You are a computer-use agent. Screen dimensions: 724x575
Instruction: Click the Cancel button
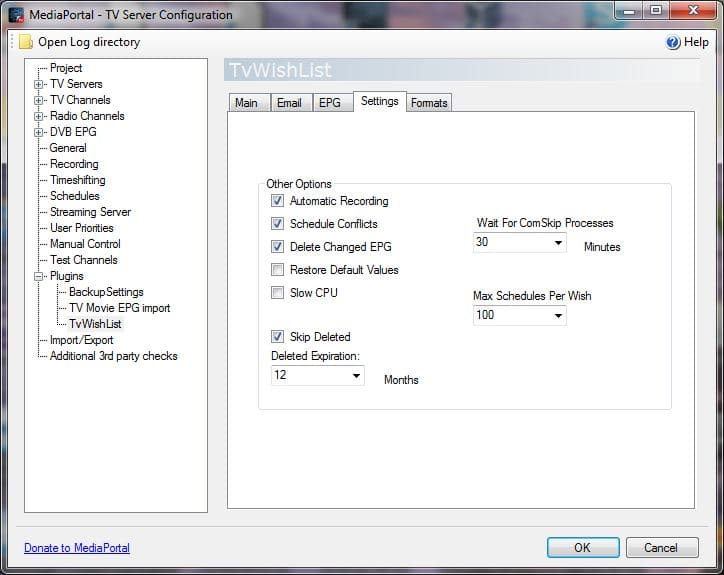662,548
